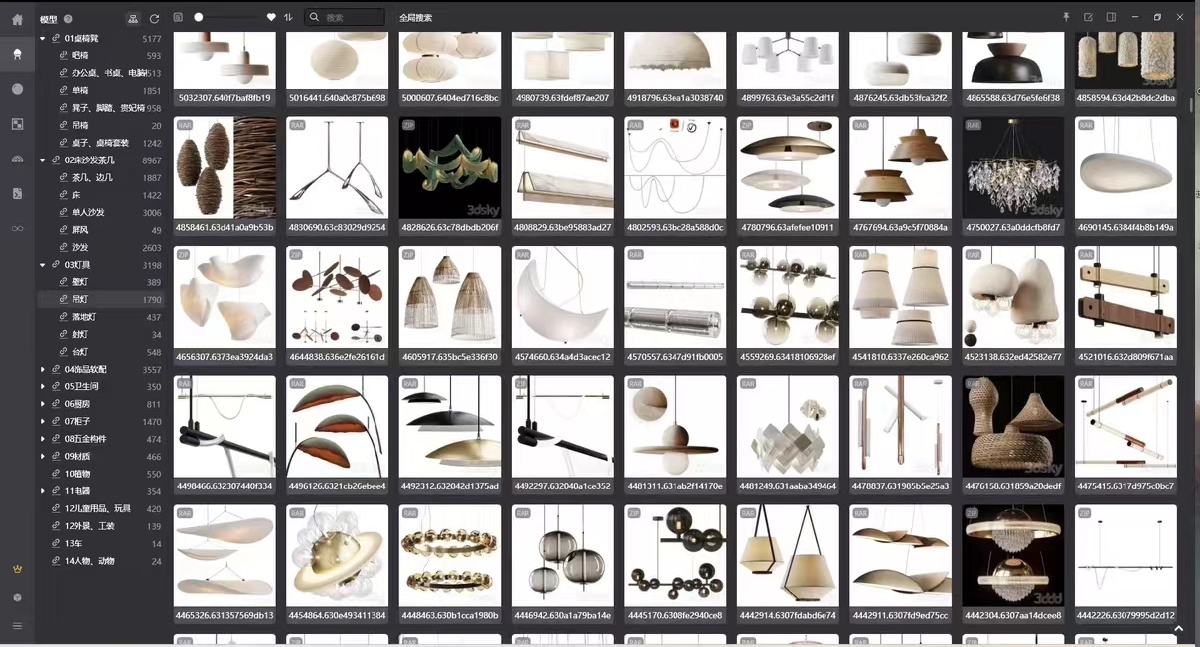Viewport: 1200px width, 647px height.
Task: Click the help question mark beside 模型
Action: 68,19
